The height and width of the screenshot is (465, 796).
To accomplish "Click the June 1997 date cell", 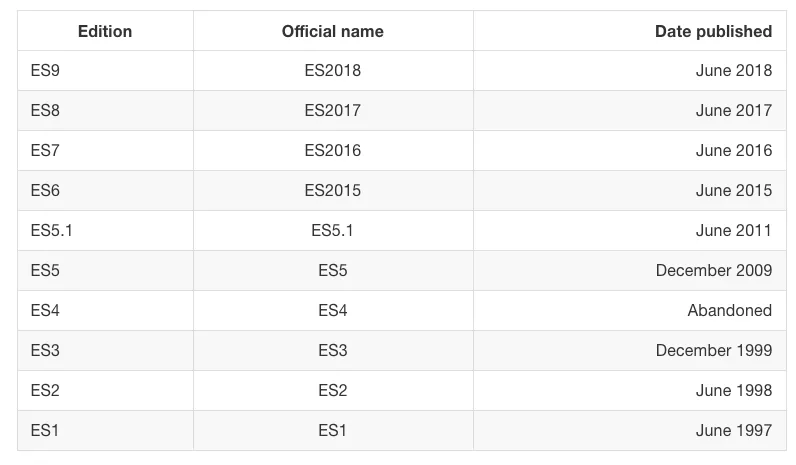I will click(x=734, y=431).
